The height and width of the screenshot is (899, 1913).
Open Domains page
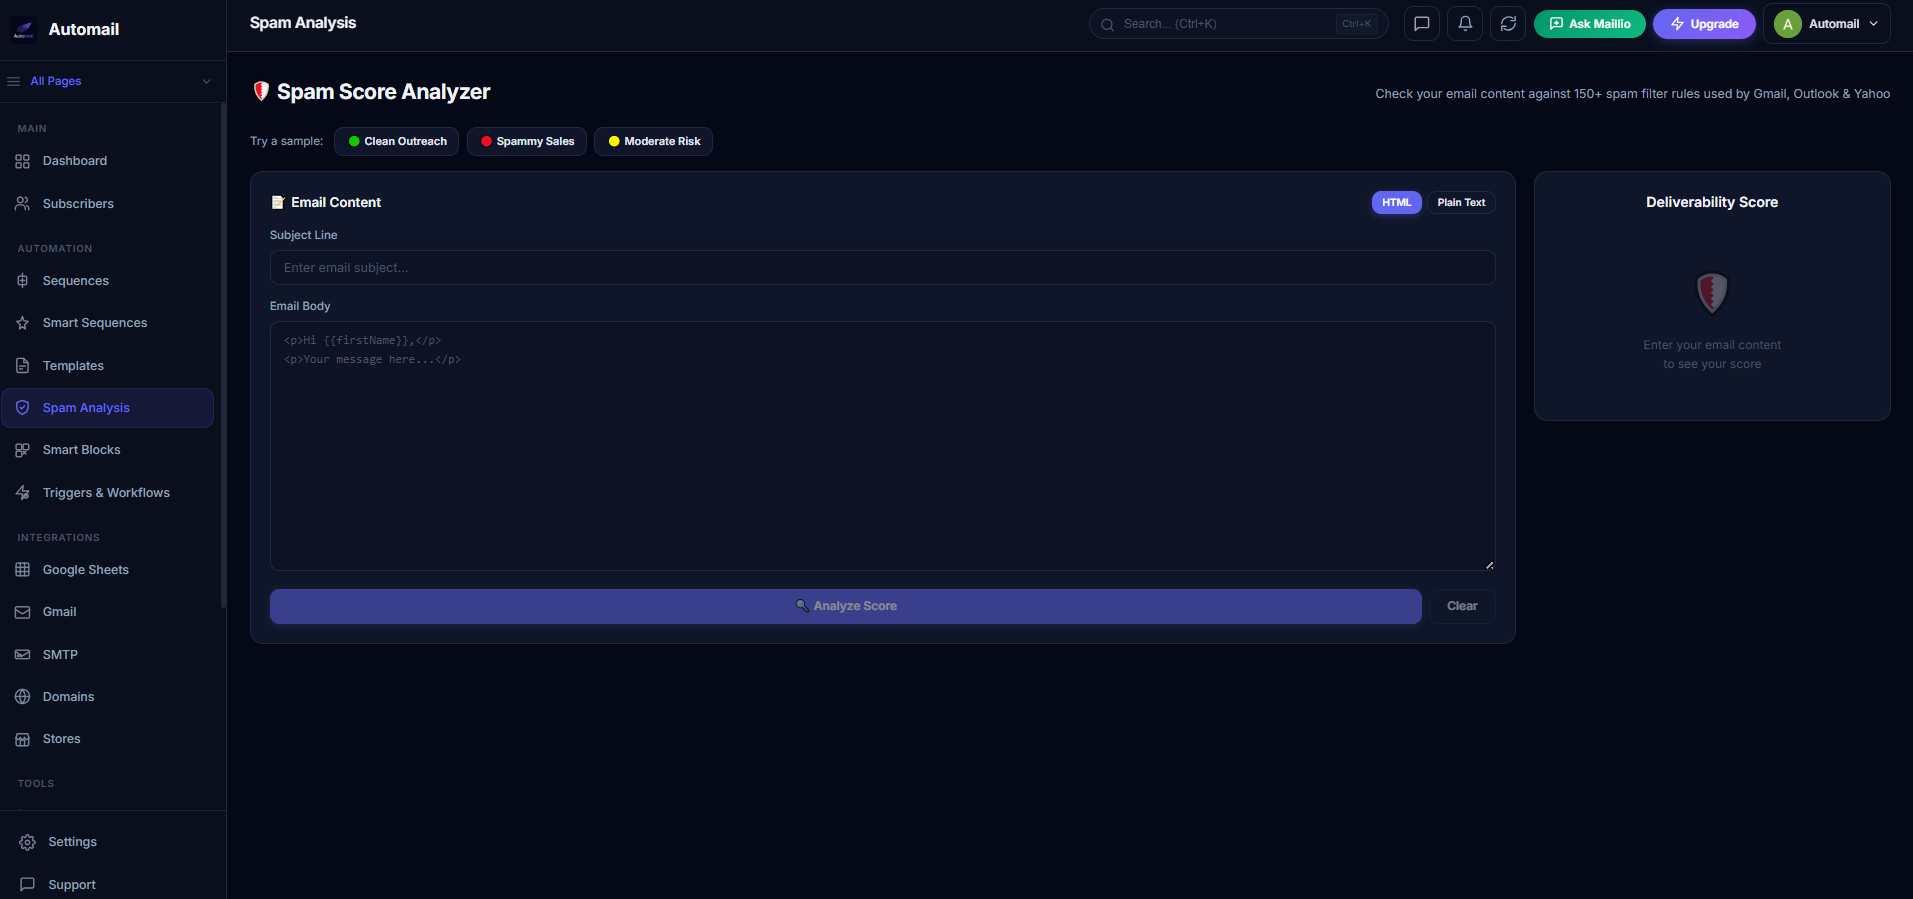108,697
